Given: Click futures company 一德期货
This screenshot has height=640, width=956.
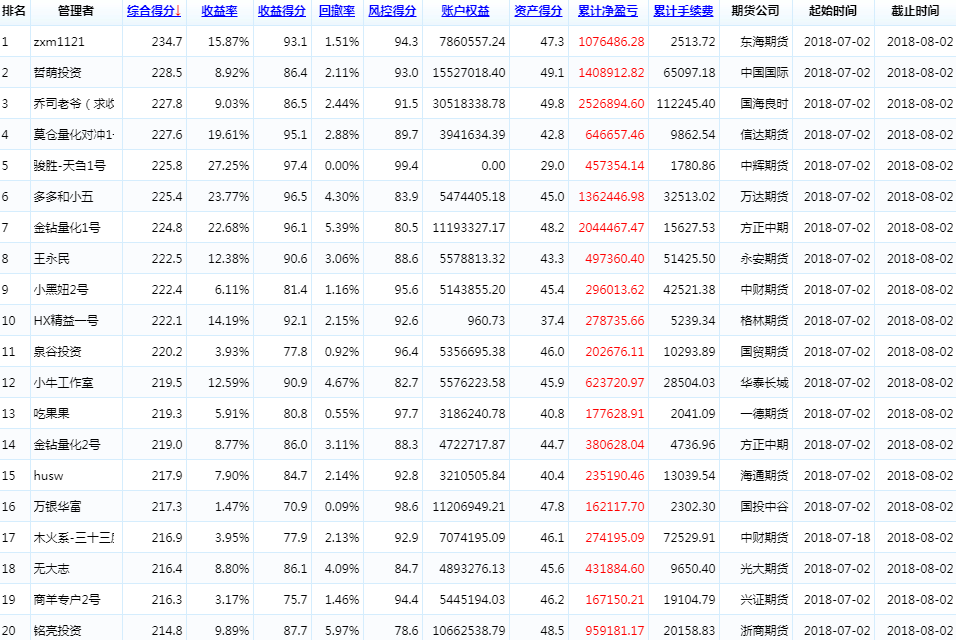Looking at the screenshot, I should pyautogui.click(x=765, y=414).
